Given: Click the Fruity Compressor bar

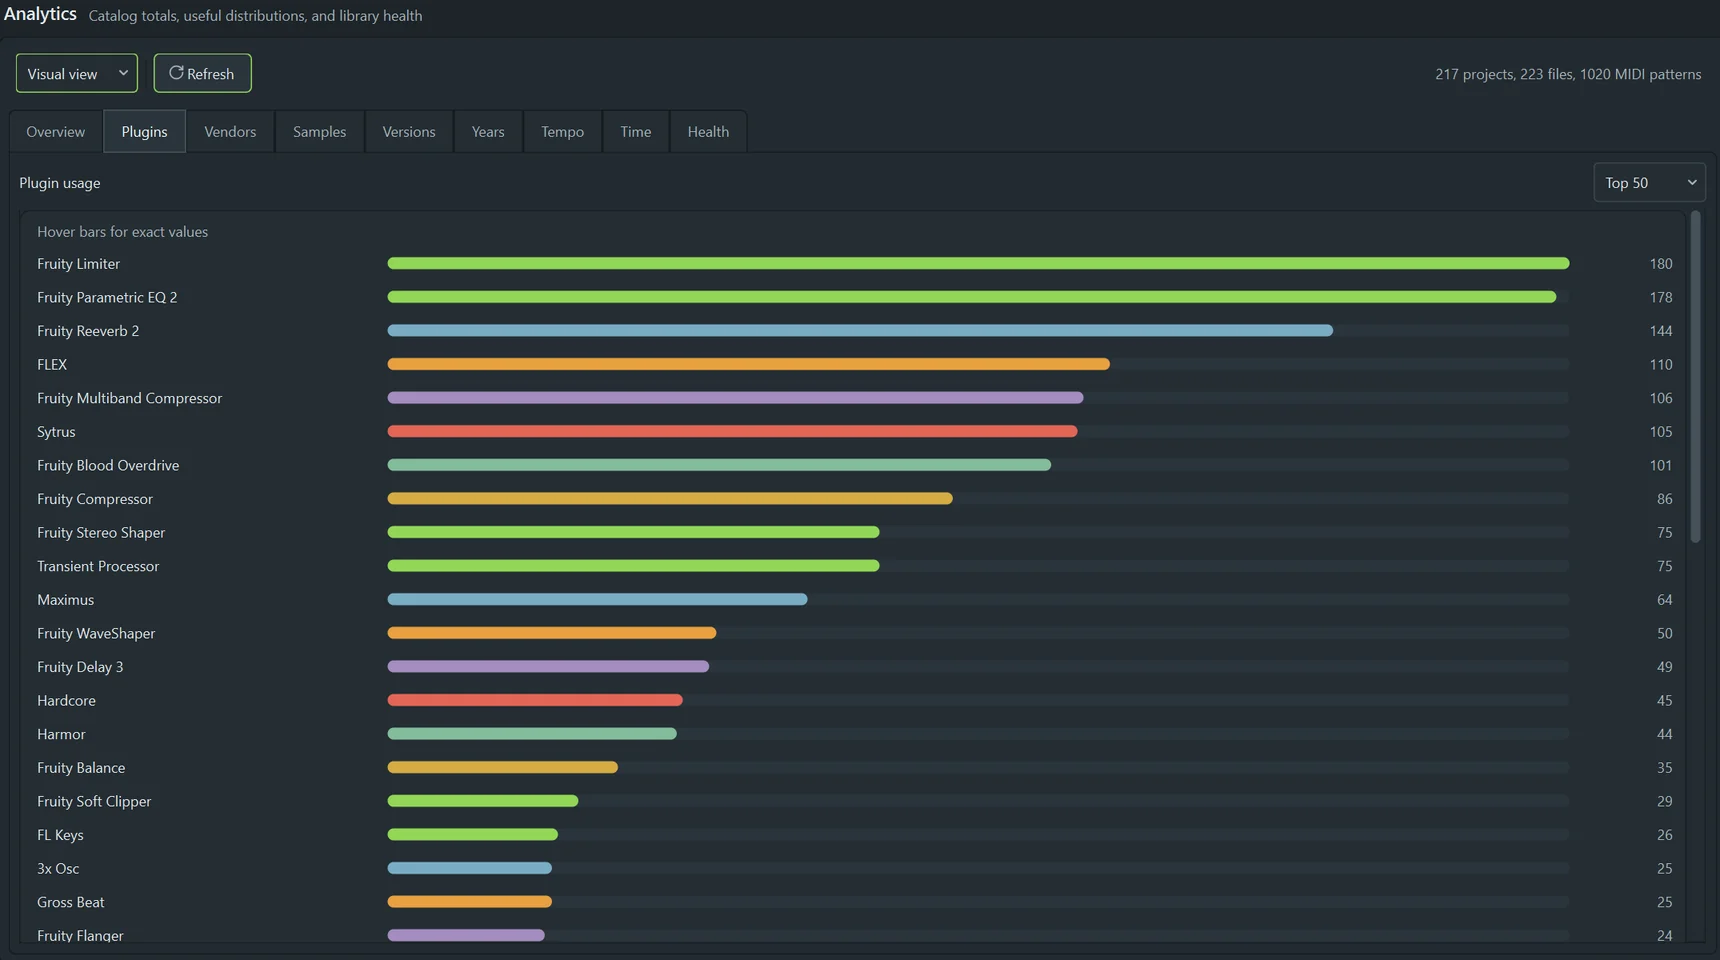Looking at the screenshot, I should [x=670, y=498].
